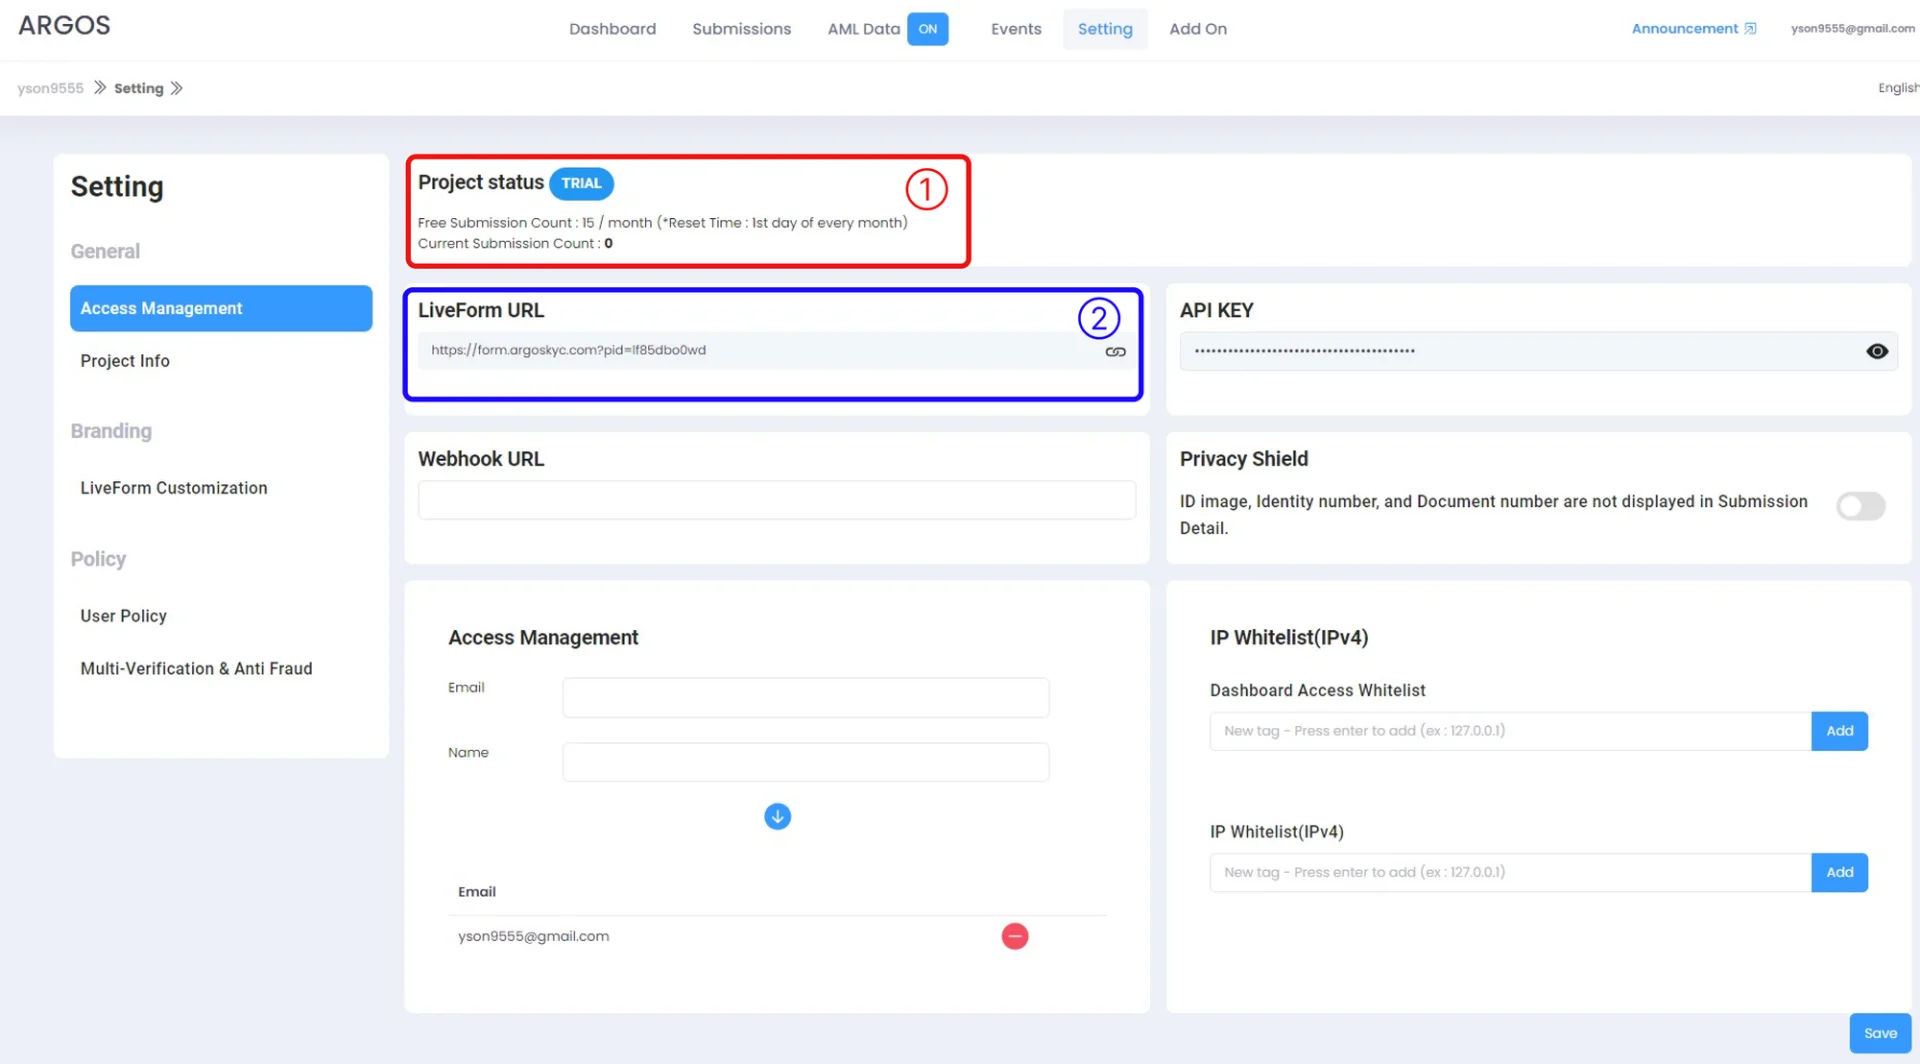
Task: Remove yson9555@gmail.com with red minus icon
Action: (x=1014, y=936)
